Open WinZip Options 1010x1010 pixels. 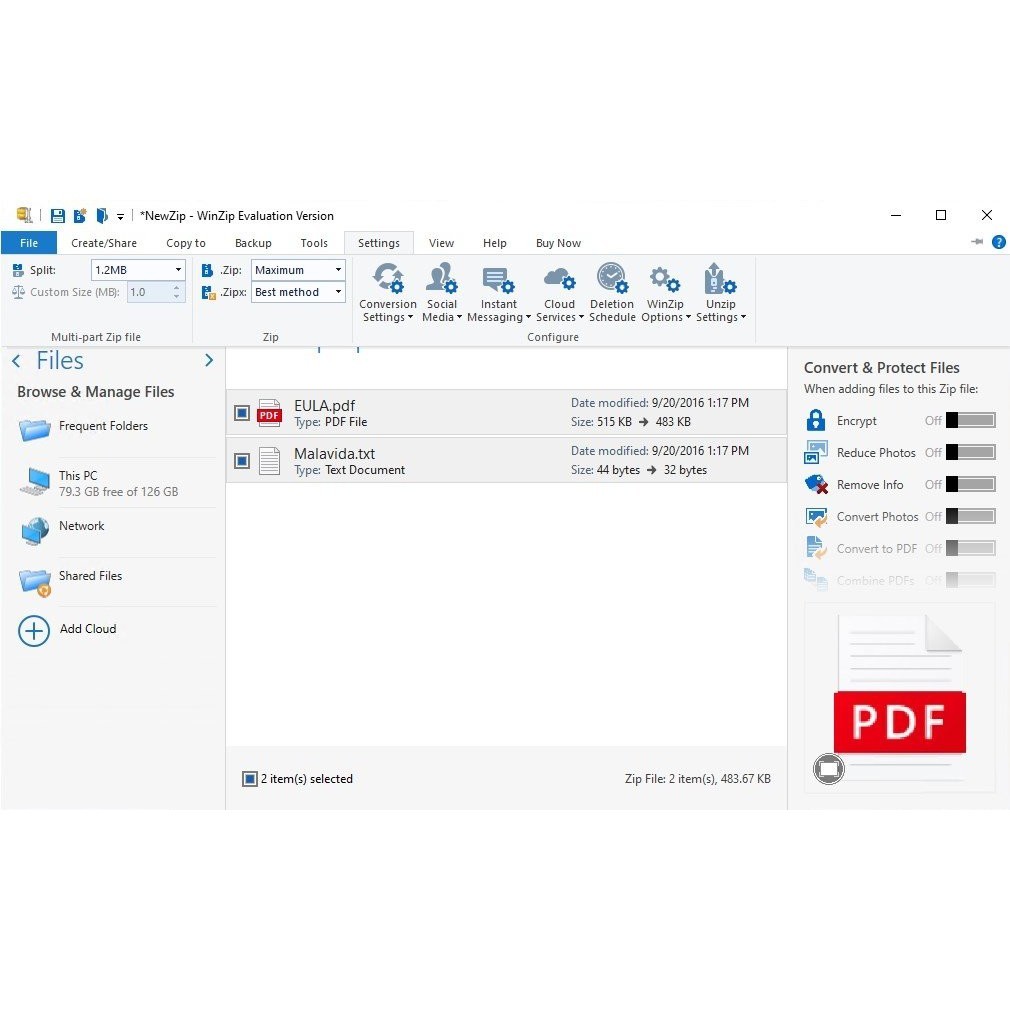click(665, 292)
